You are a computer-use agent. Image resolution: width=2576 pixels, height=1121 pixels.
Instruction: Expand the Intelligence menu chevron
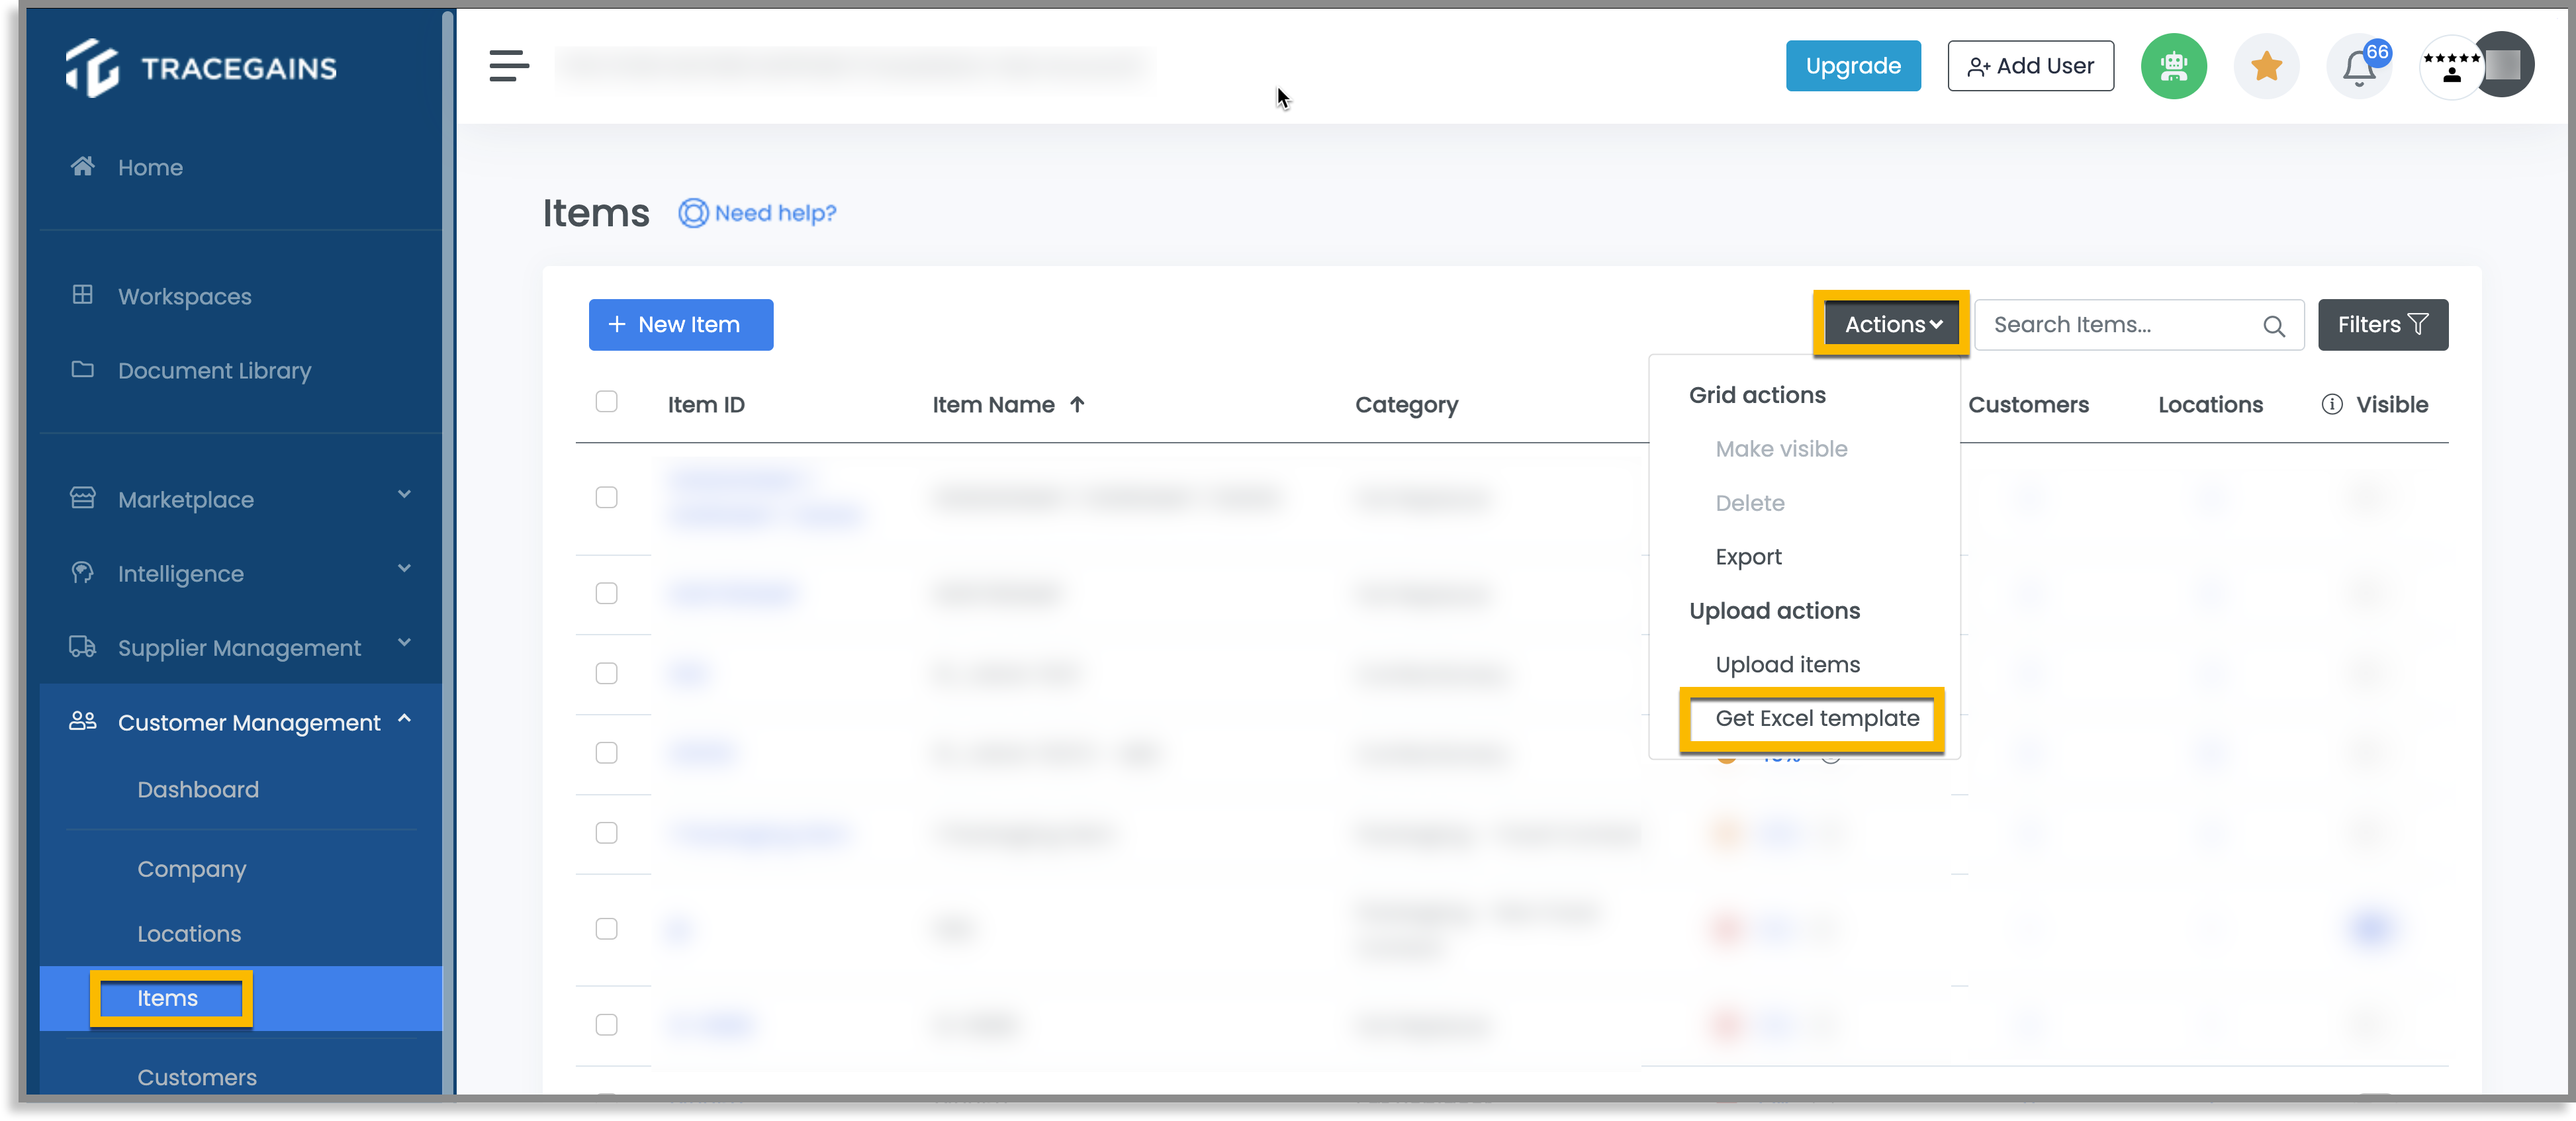[404, 568]
